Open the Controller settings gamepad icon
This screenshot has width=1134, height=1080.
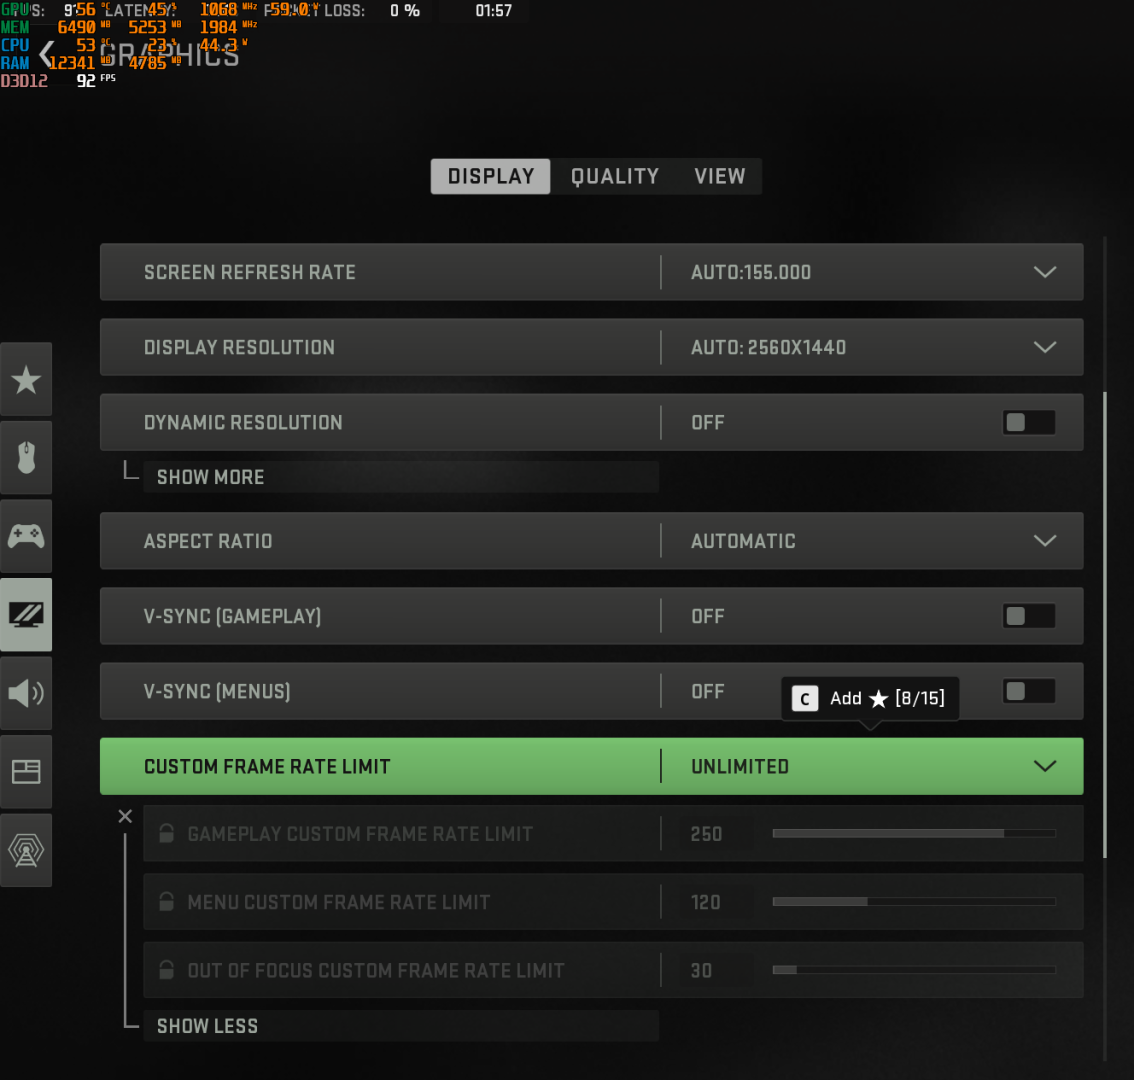[26, 536]
